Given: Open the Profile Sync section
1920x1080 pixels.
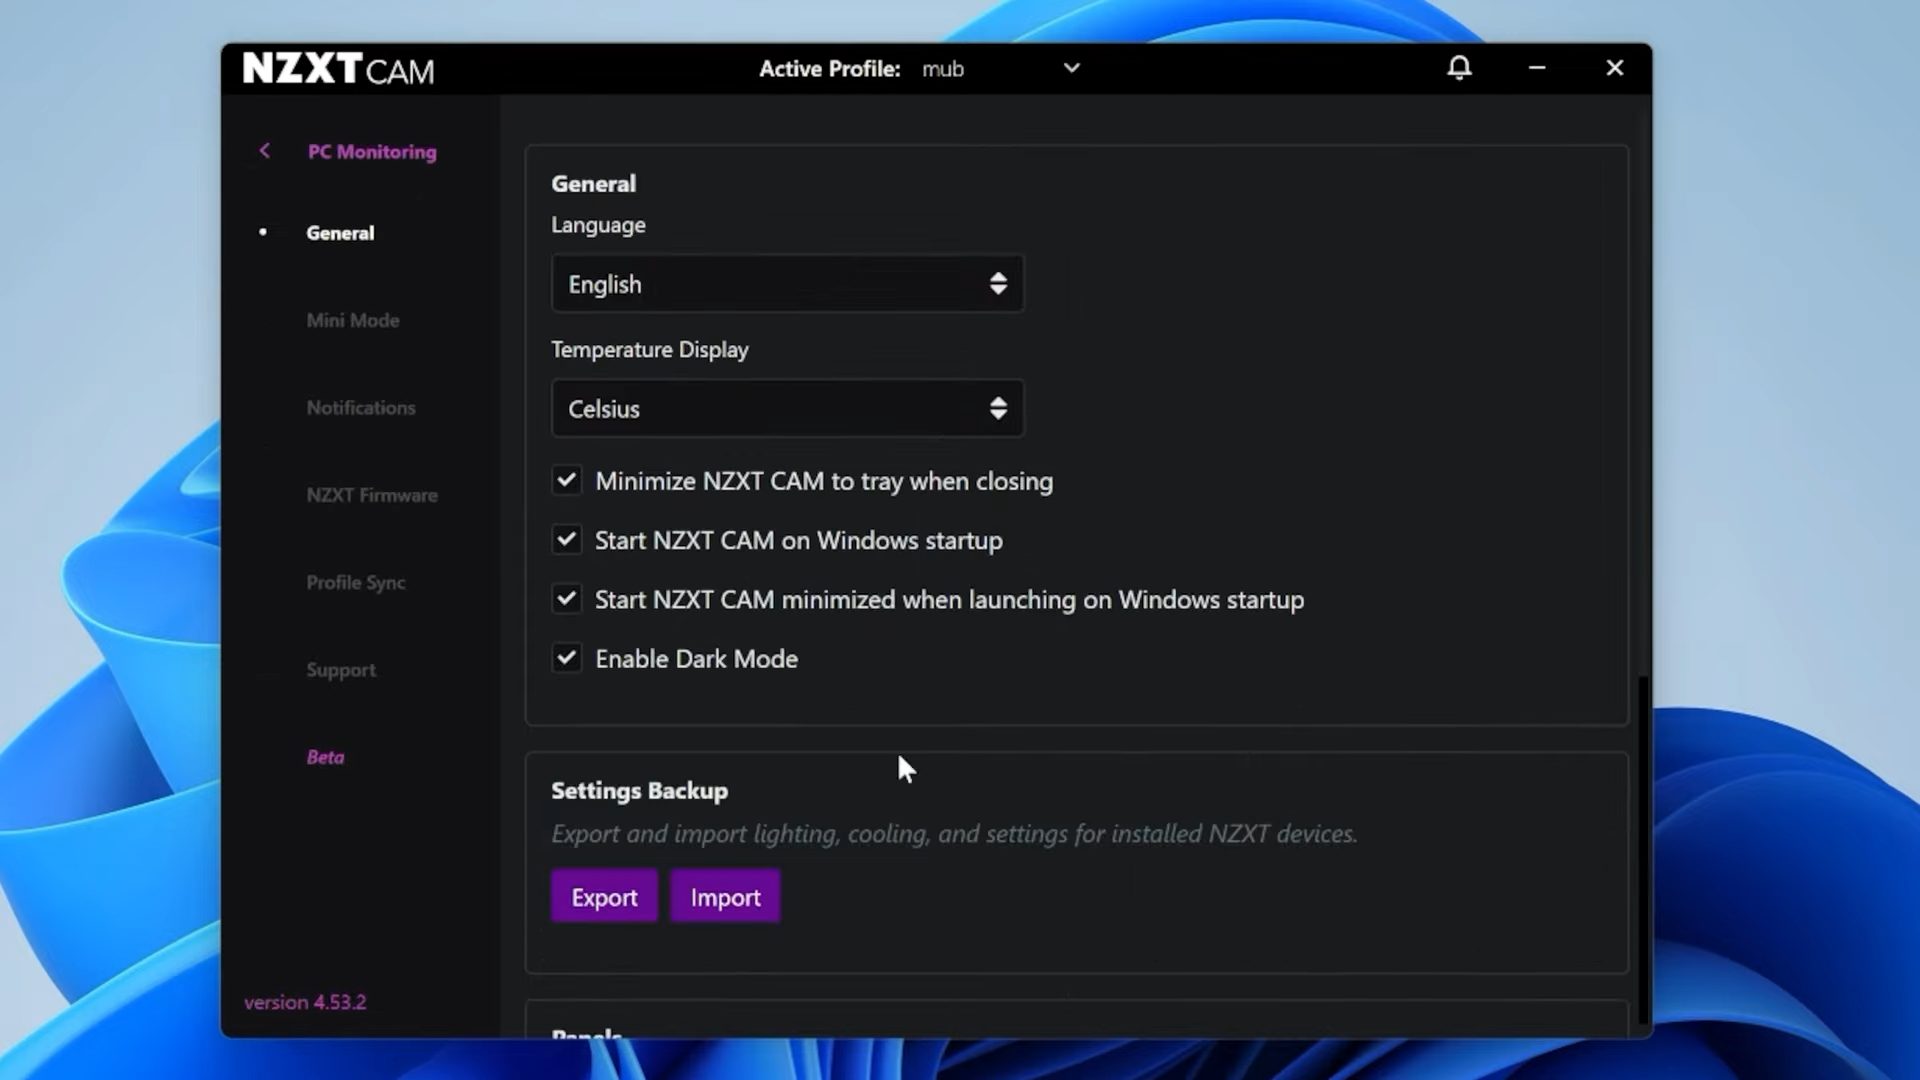Looking at the screenshot, I should point(356,583).
